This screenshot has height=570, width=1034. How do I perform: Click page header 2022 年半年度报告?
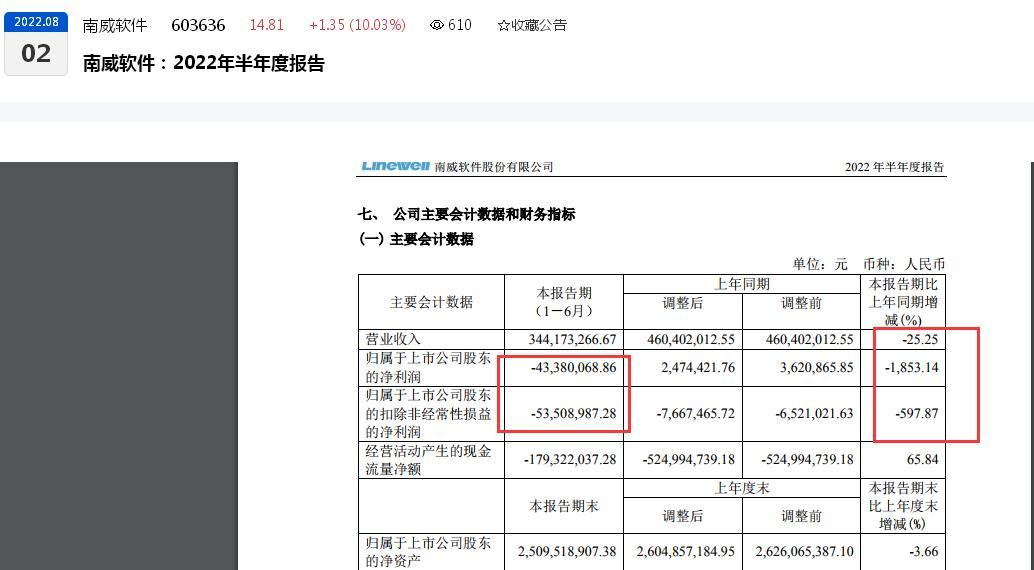894,167
